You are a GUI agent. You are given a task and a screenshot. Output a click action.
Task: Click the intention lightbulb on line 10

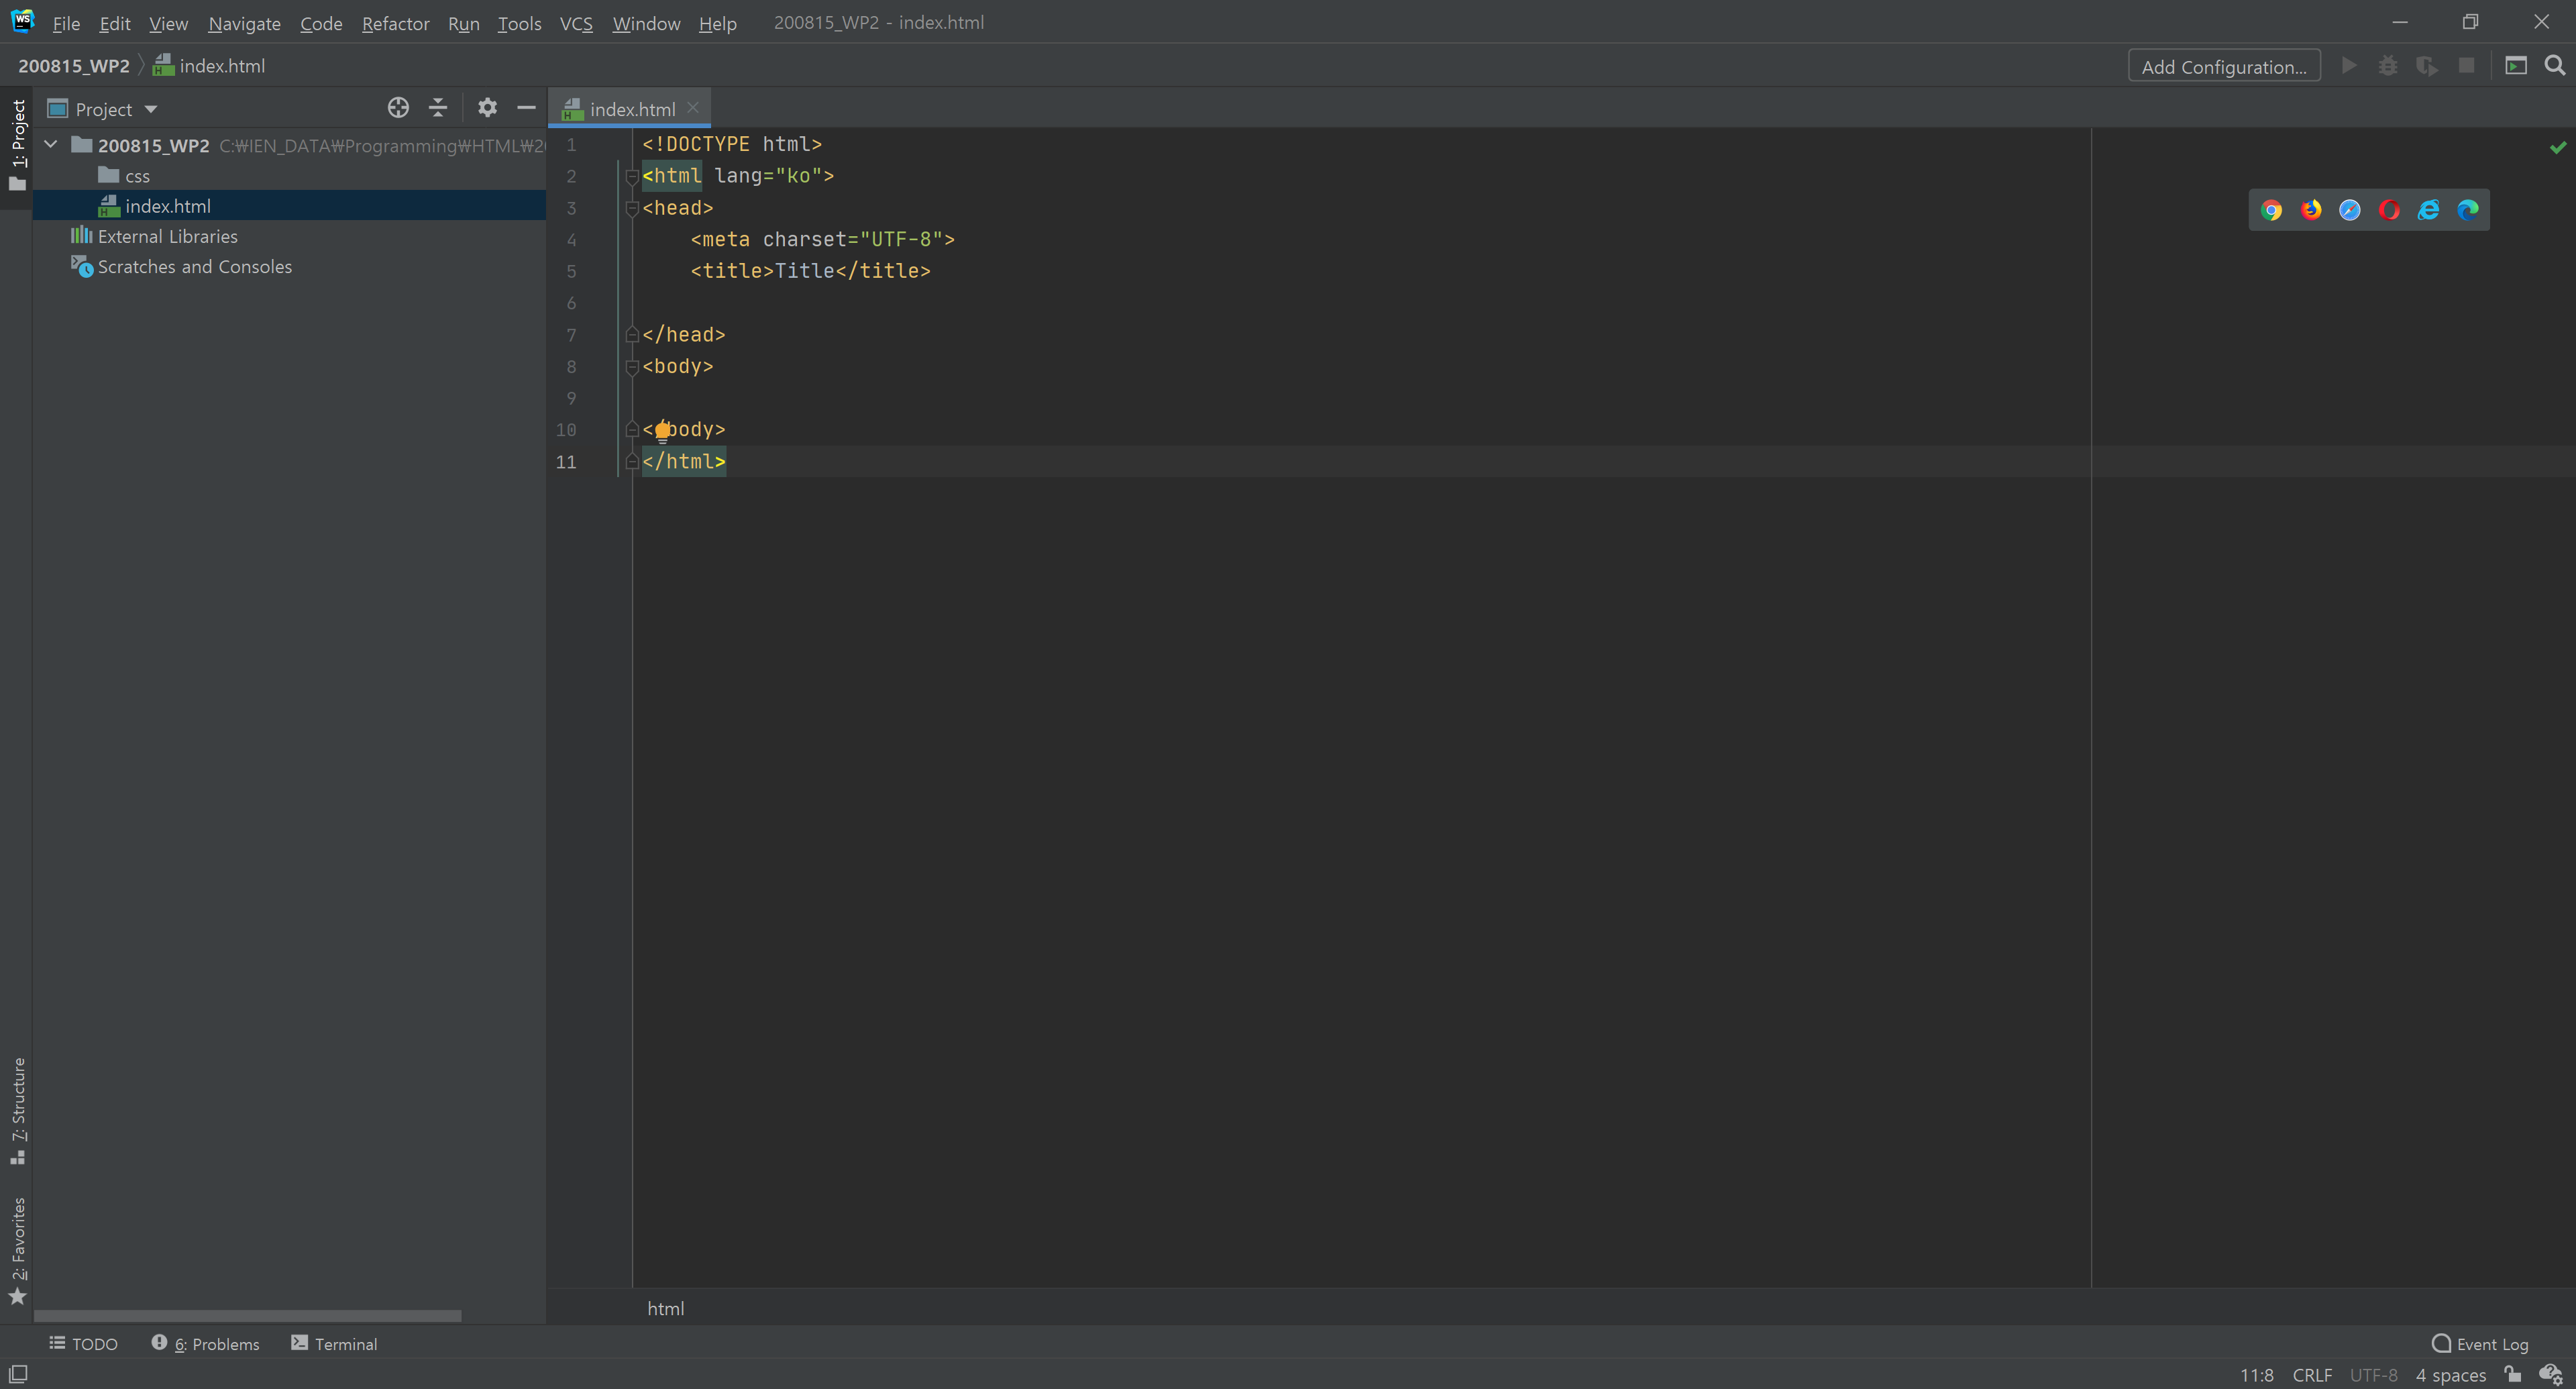click(x=662, y=431)
